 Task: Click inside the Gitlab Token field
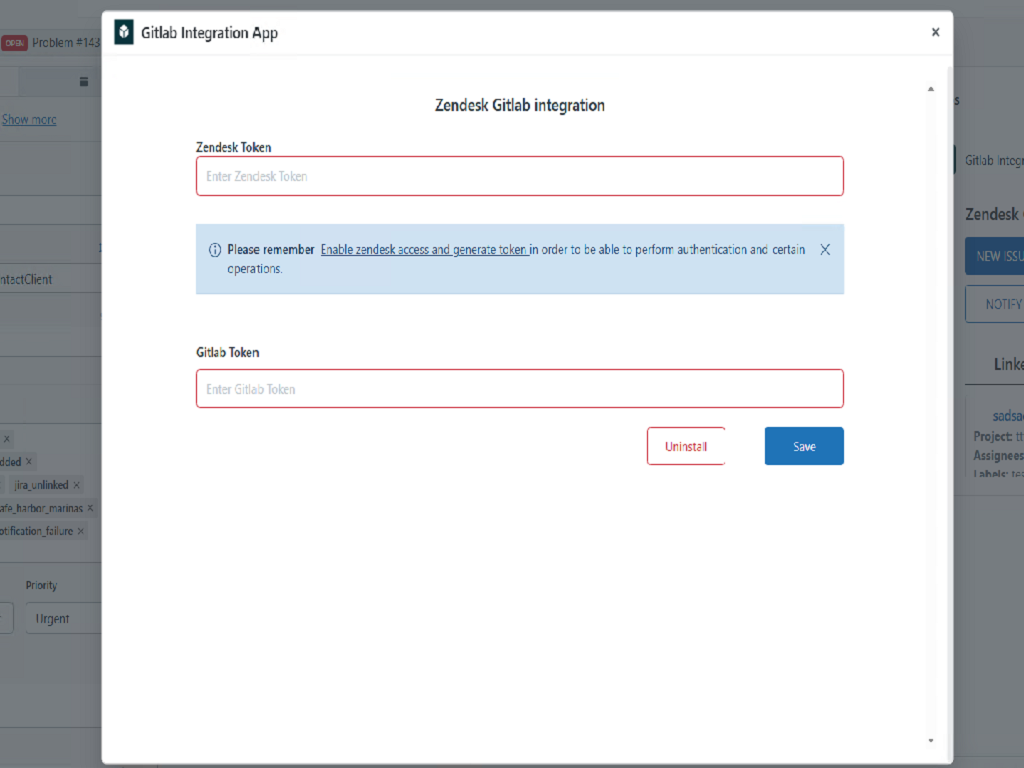(x=519, y=388)
